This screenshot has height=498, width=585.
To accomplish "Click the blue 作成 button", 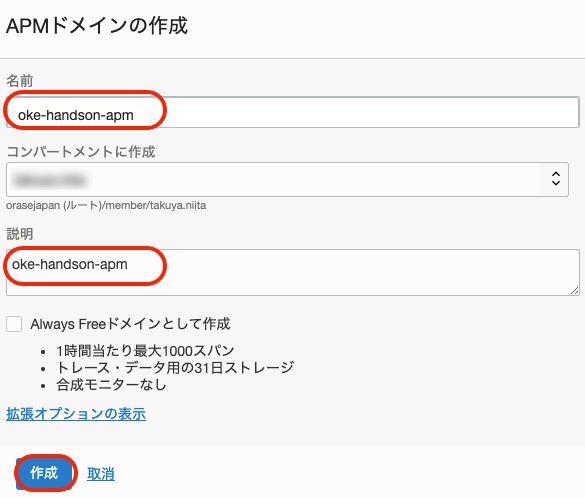I will point(44,473).
